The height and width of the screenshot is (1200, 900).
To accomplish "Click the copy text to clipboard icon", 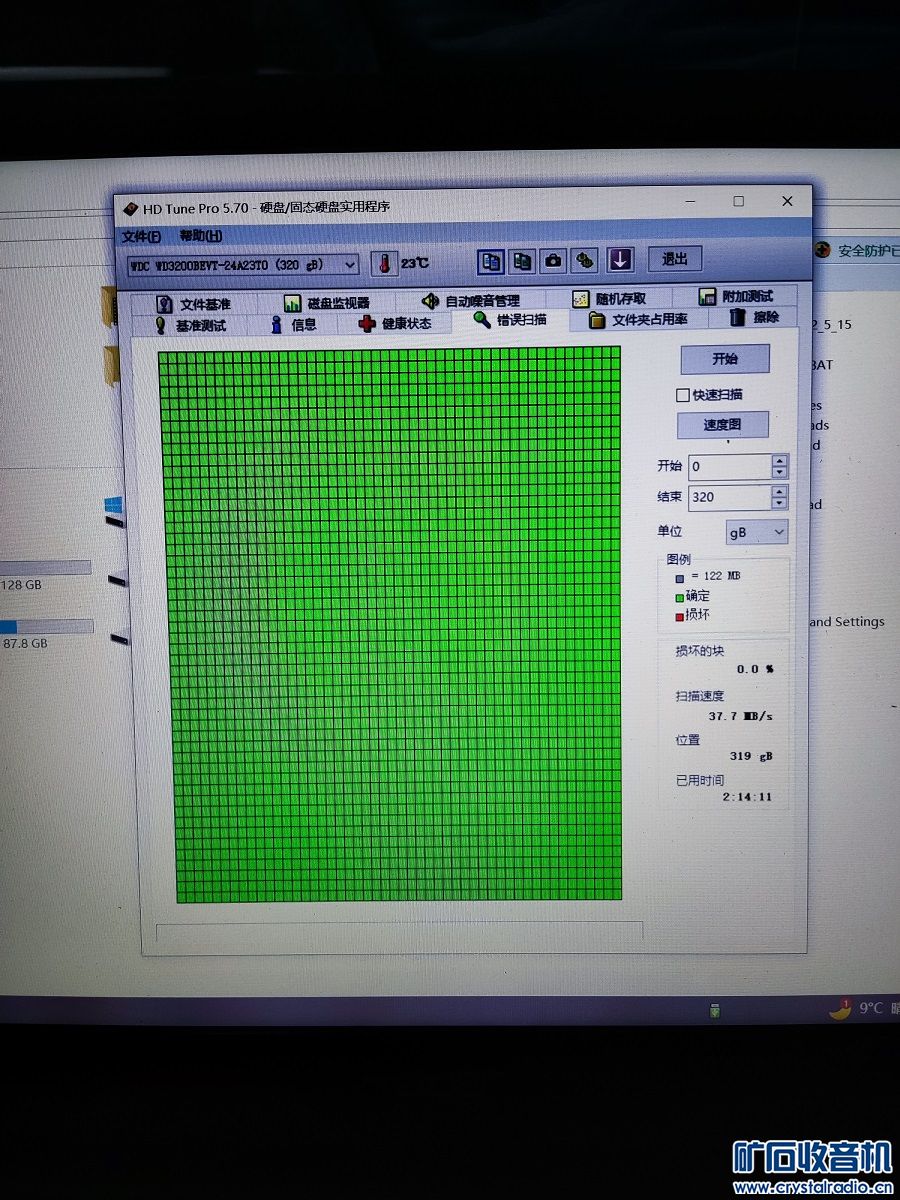I will tap(491, 260).
